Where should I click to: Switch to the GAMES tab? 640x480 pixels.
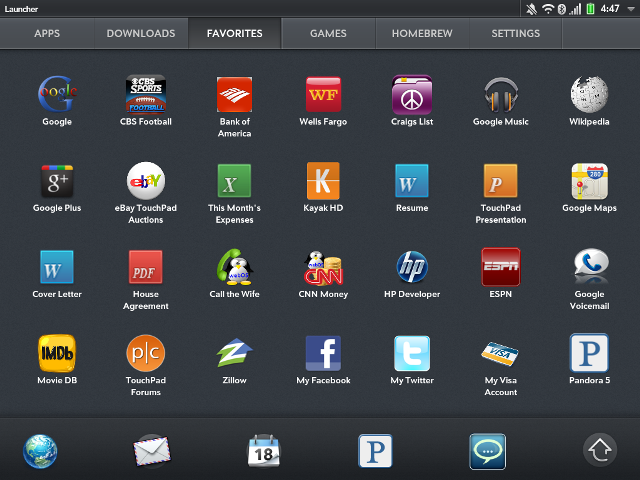point(328,33)
